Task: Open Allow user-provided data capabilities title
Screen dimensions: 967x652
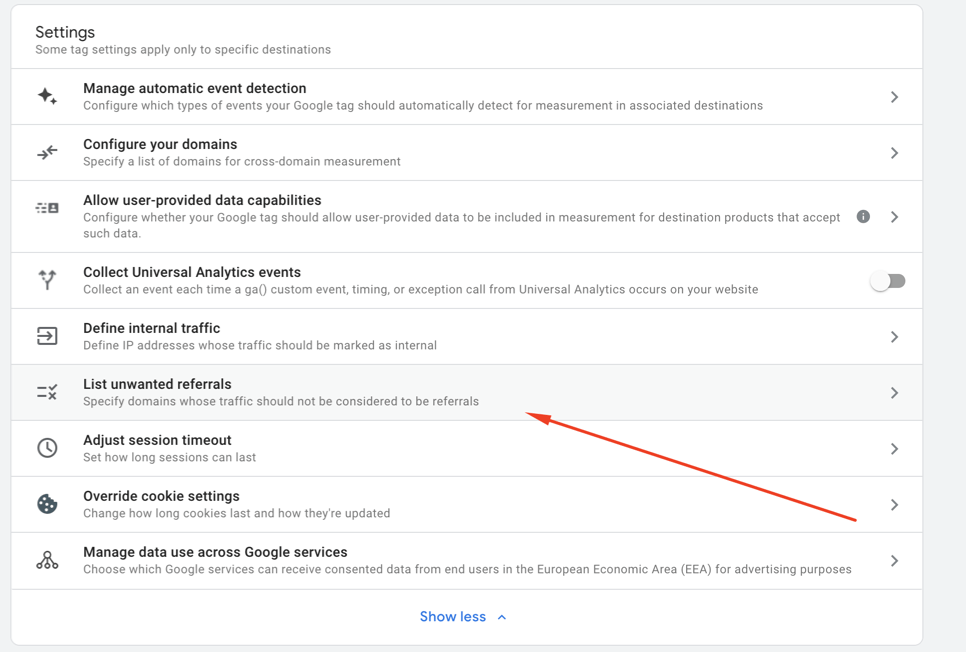Action: click(202, 200)
